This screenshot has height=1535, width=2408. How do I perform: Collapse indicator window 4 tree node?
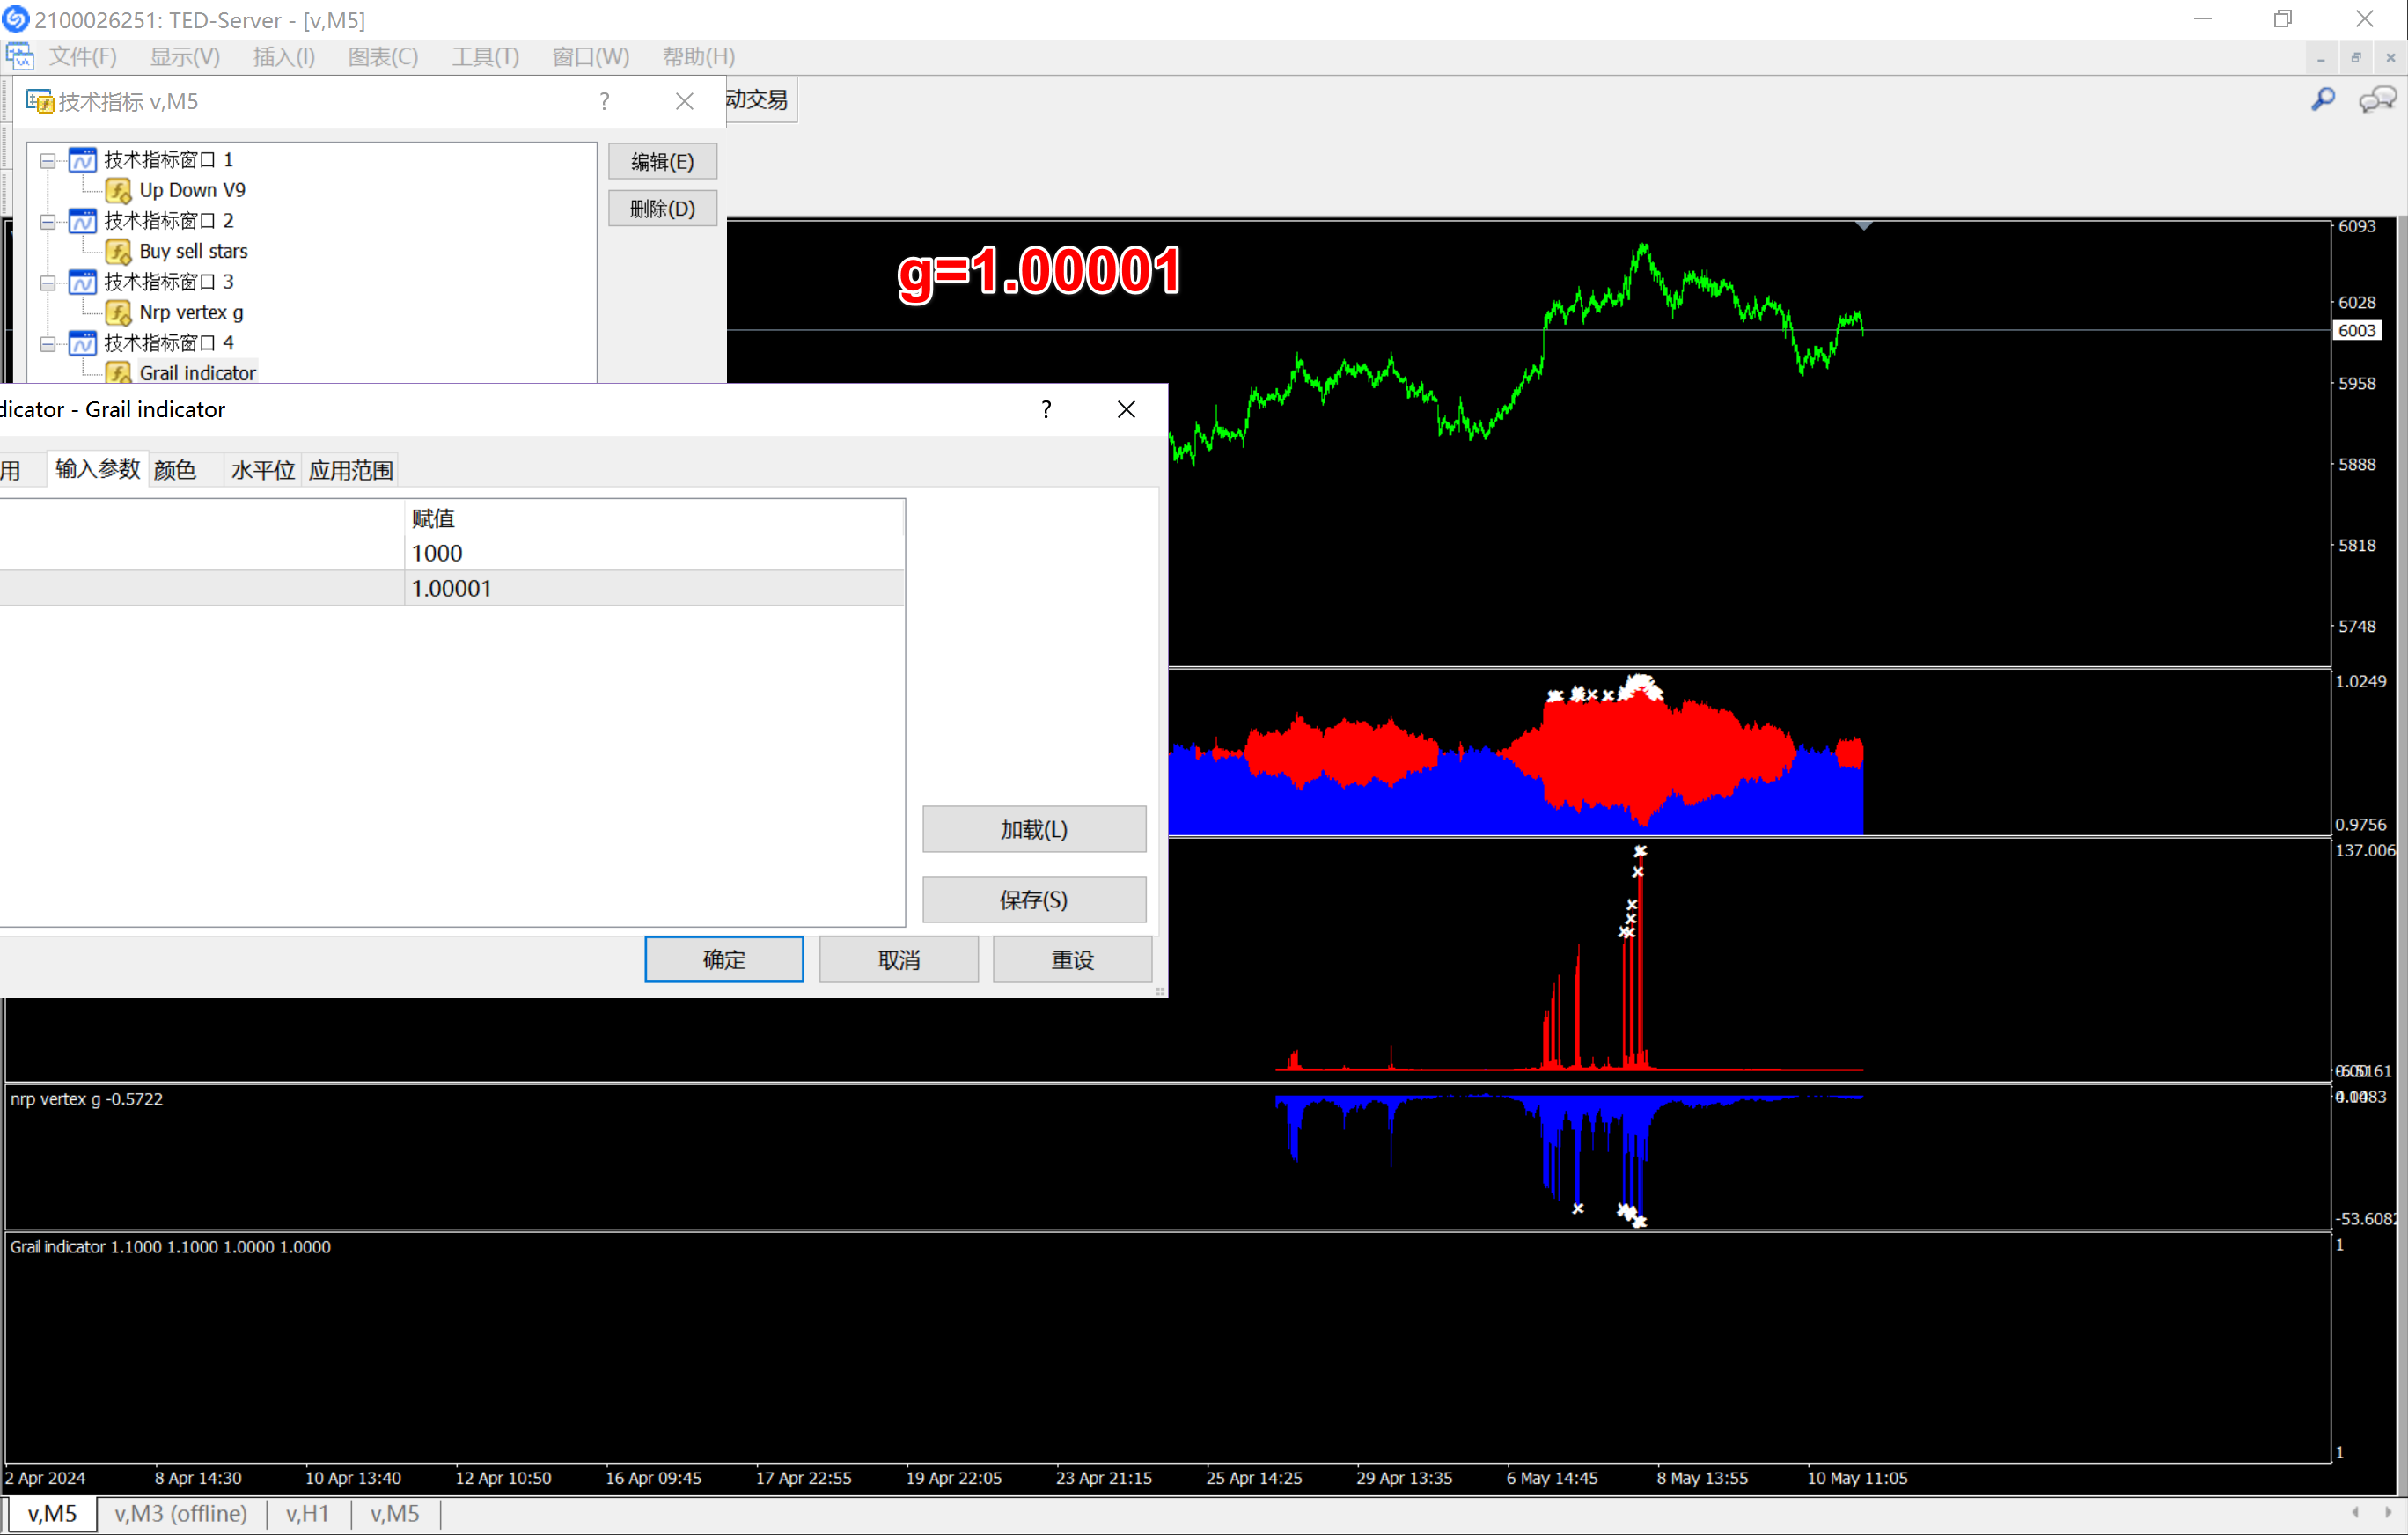click(47, 343)
